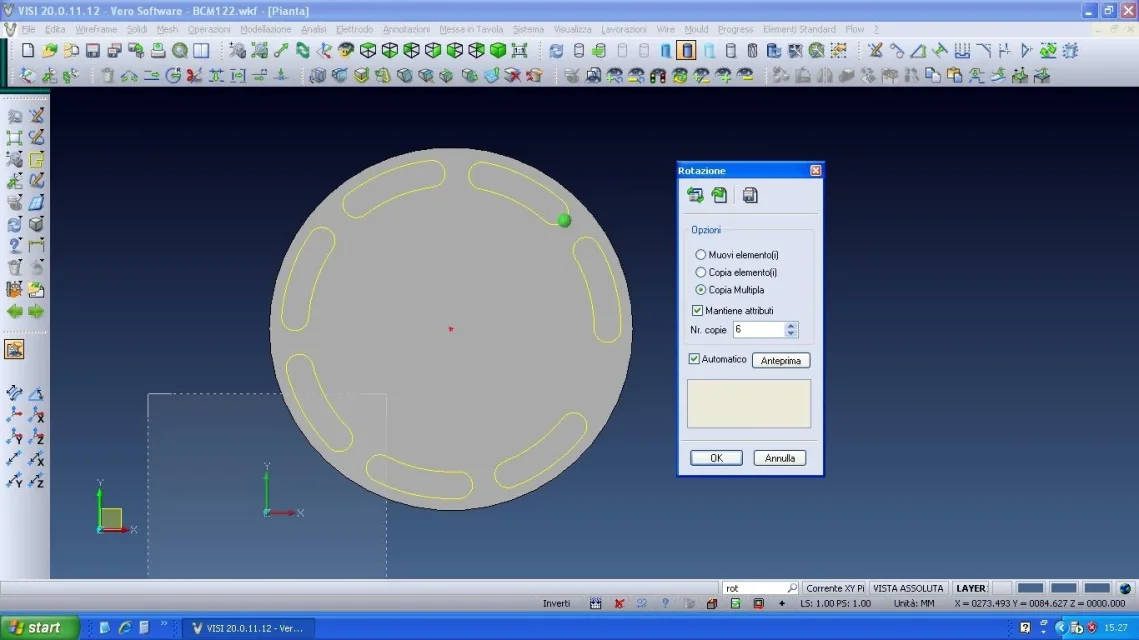
Task: Click the trash can icon in second toolbar row
Action: (108, 75)
